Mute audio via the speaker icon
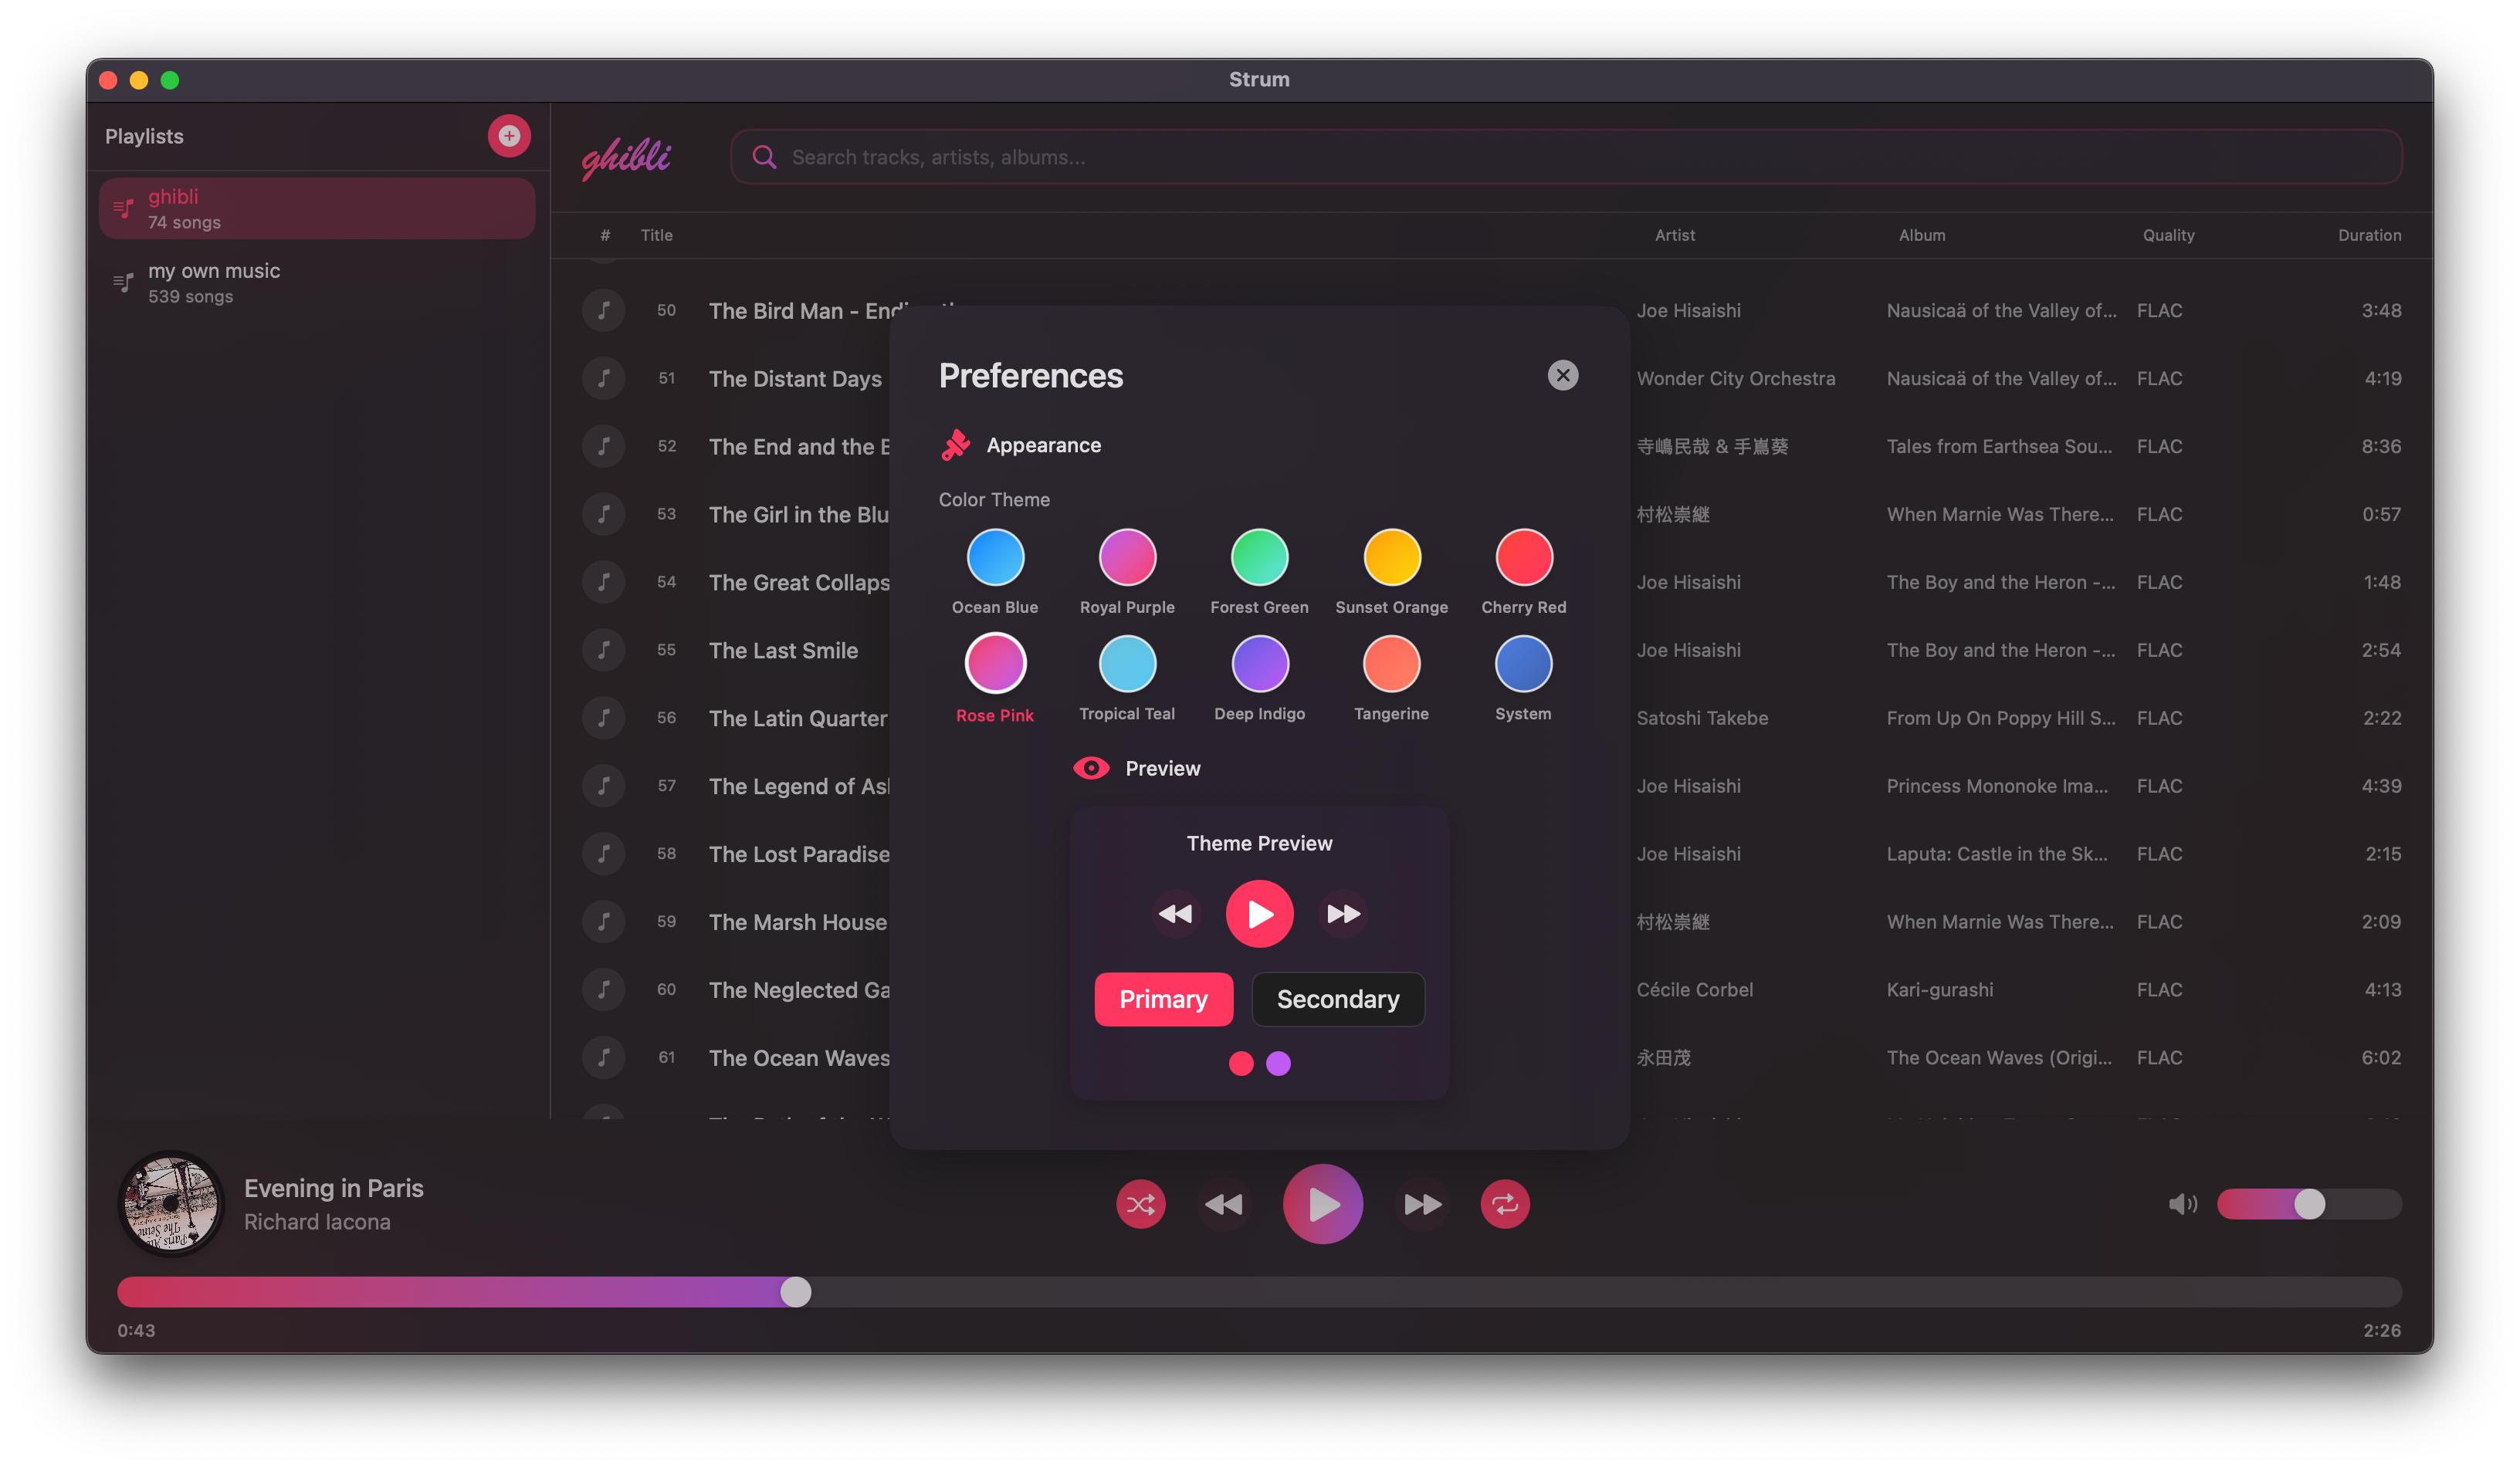This screenshot has width=2520, height=1468. click(2182, 1204)
